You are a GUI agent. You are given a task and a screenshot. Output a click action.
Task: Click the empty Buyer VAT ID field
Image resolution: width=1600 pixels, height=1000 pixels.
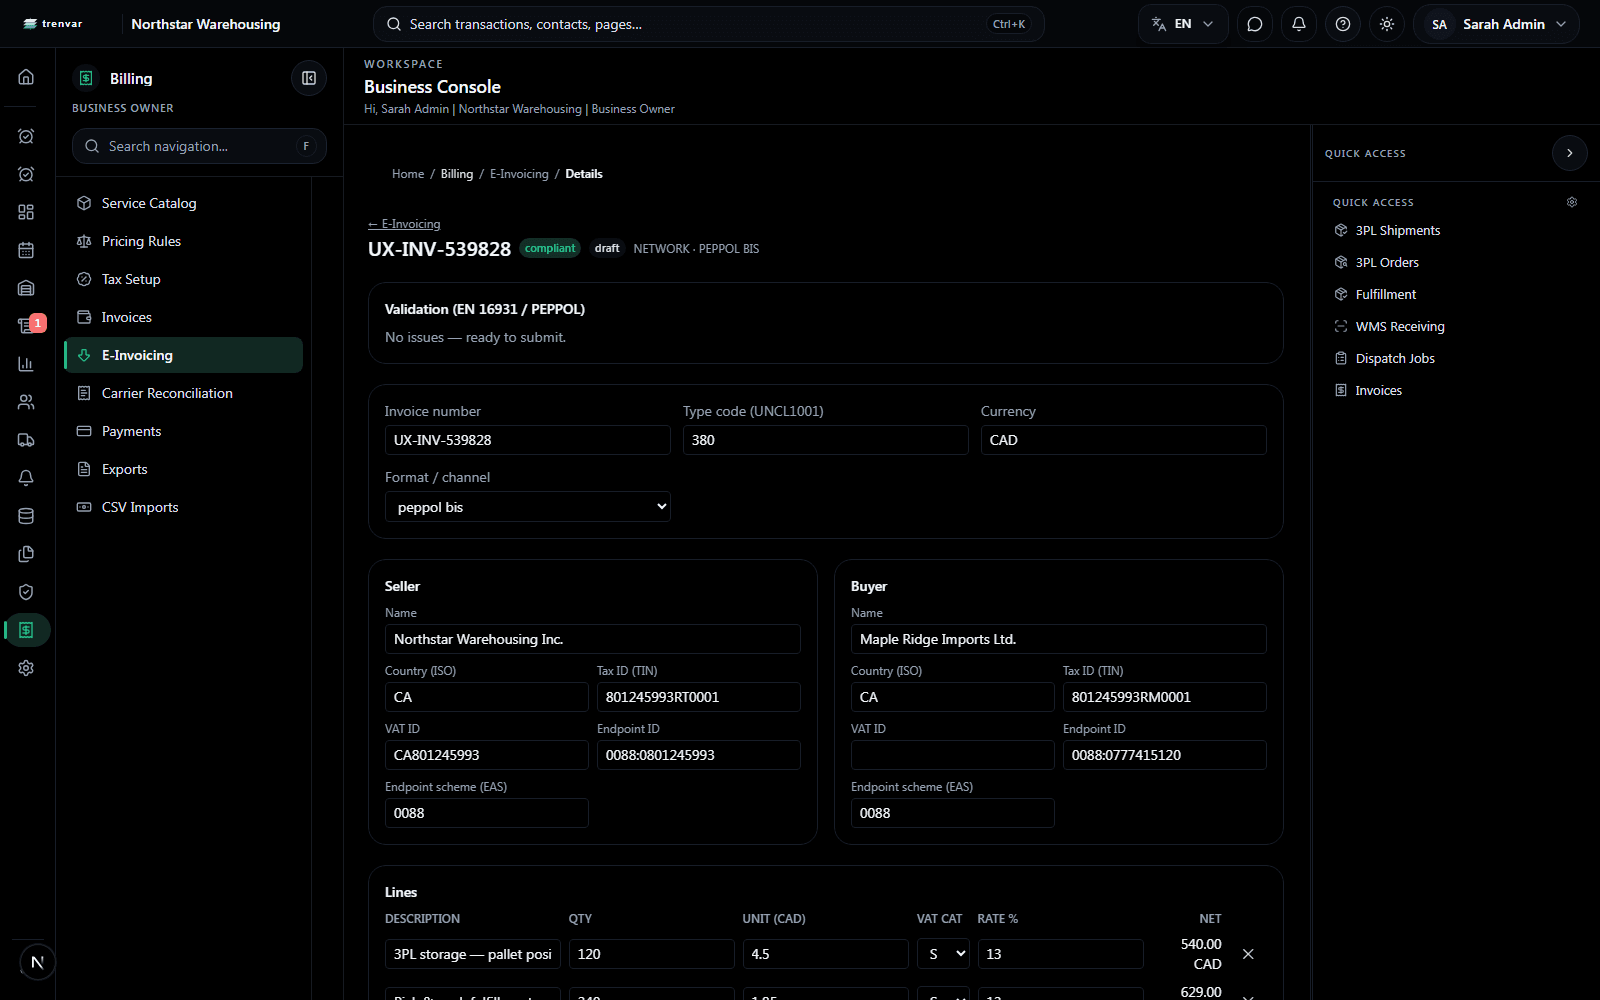(x=953, y=755)
